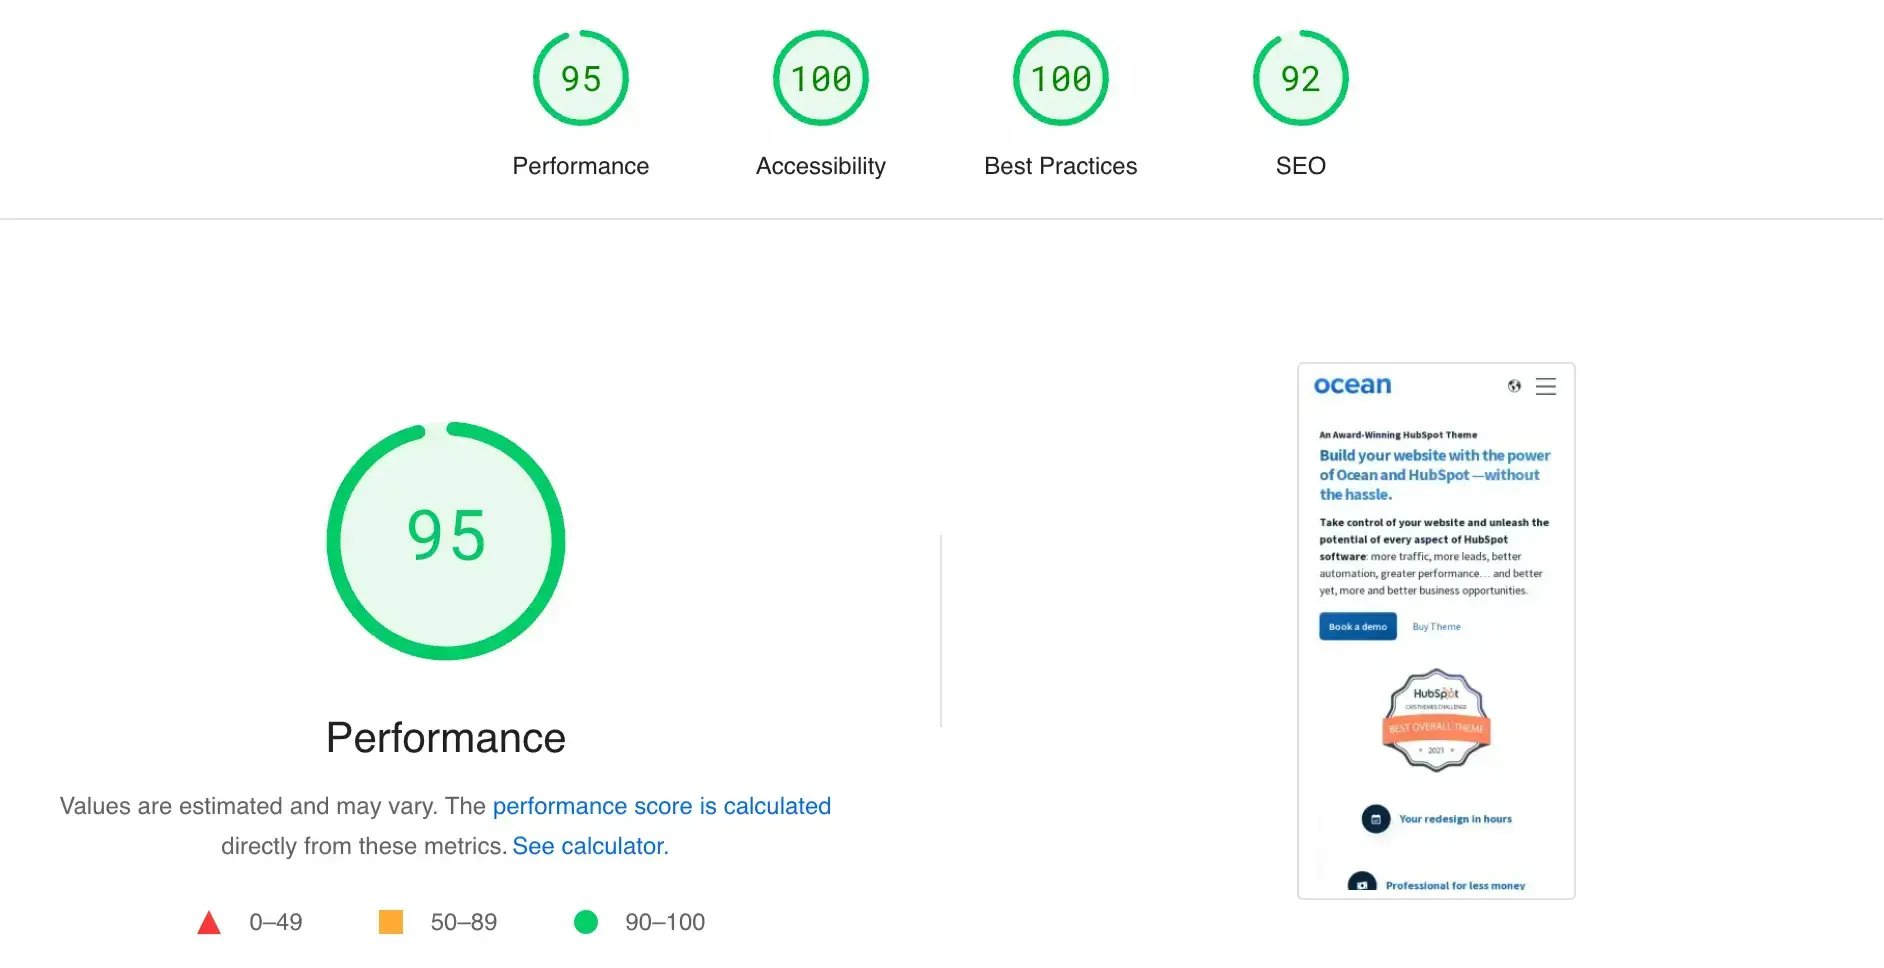This screenshot has width=1884, height=968.
Task: Click the '0–49' legend text
Action: pos(276,922)
